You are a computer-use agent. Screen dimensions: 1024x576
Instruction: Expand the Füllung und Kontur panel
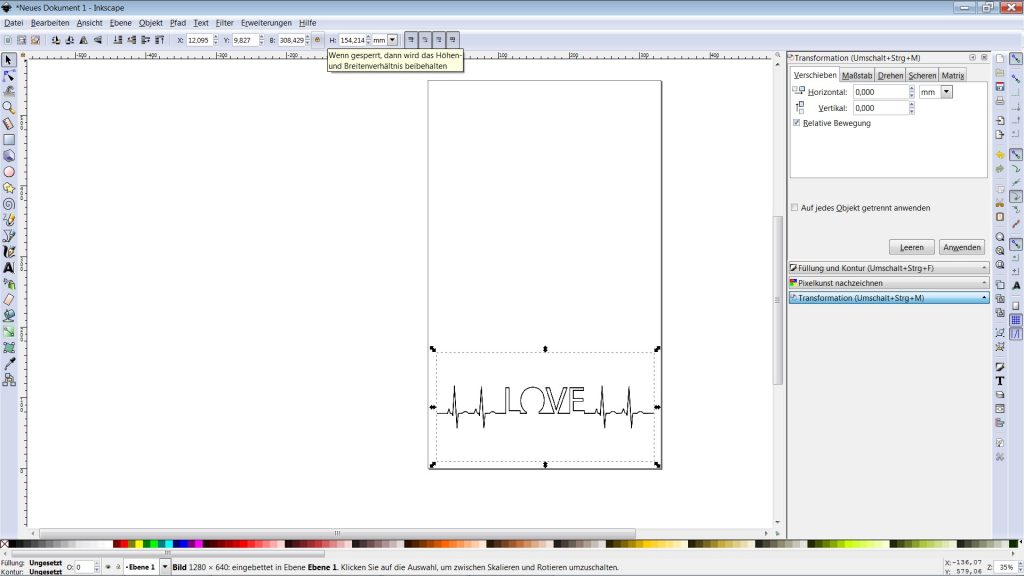[x=888, y=268]
